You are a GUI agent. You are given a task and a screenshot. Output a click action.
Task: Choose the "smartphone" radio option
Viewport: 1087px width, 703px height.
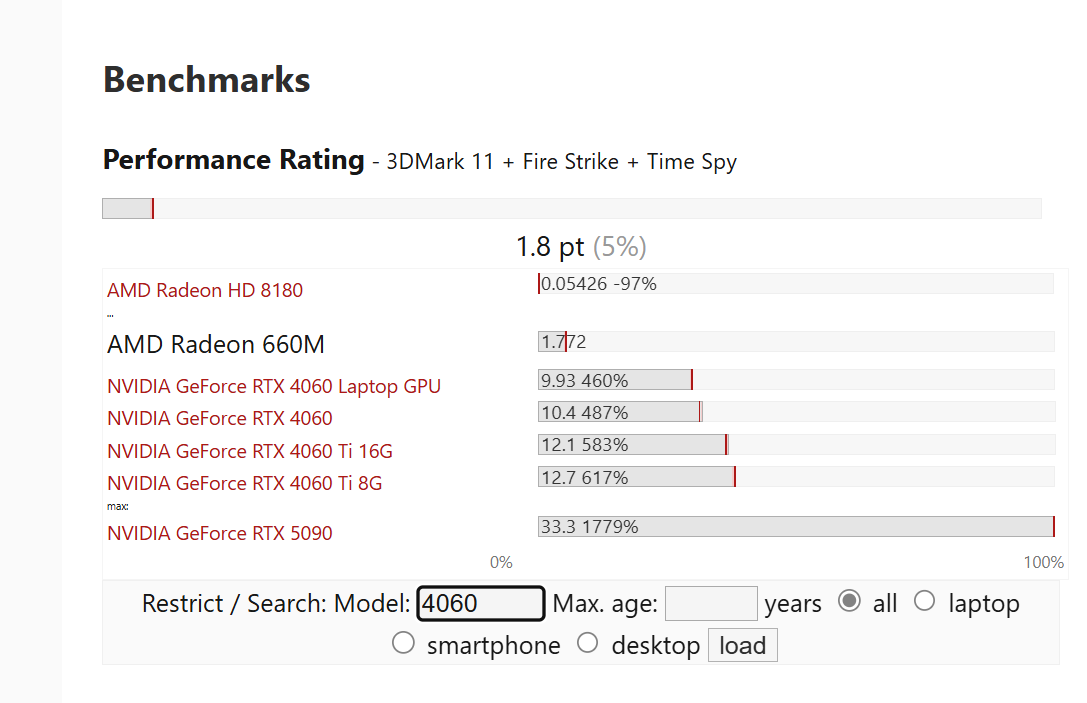(403, 643)
